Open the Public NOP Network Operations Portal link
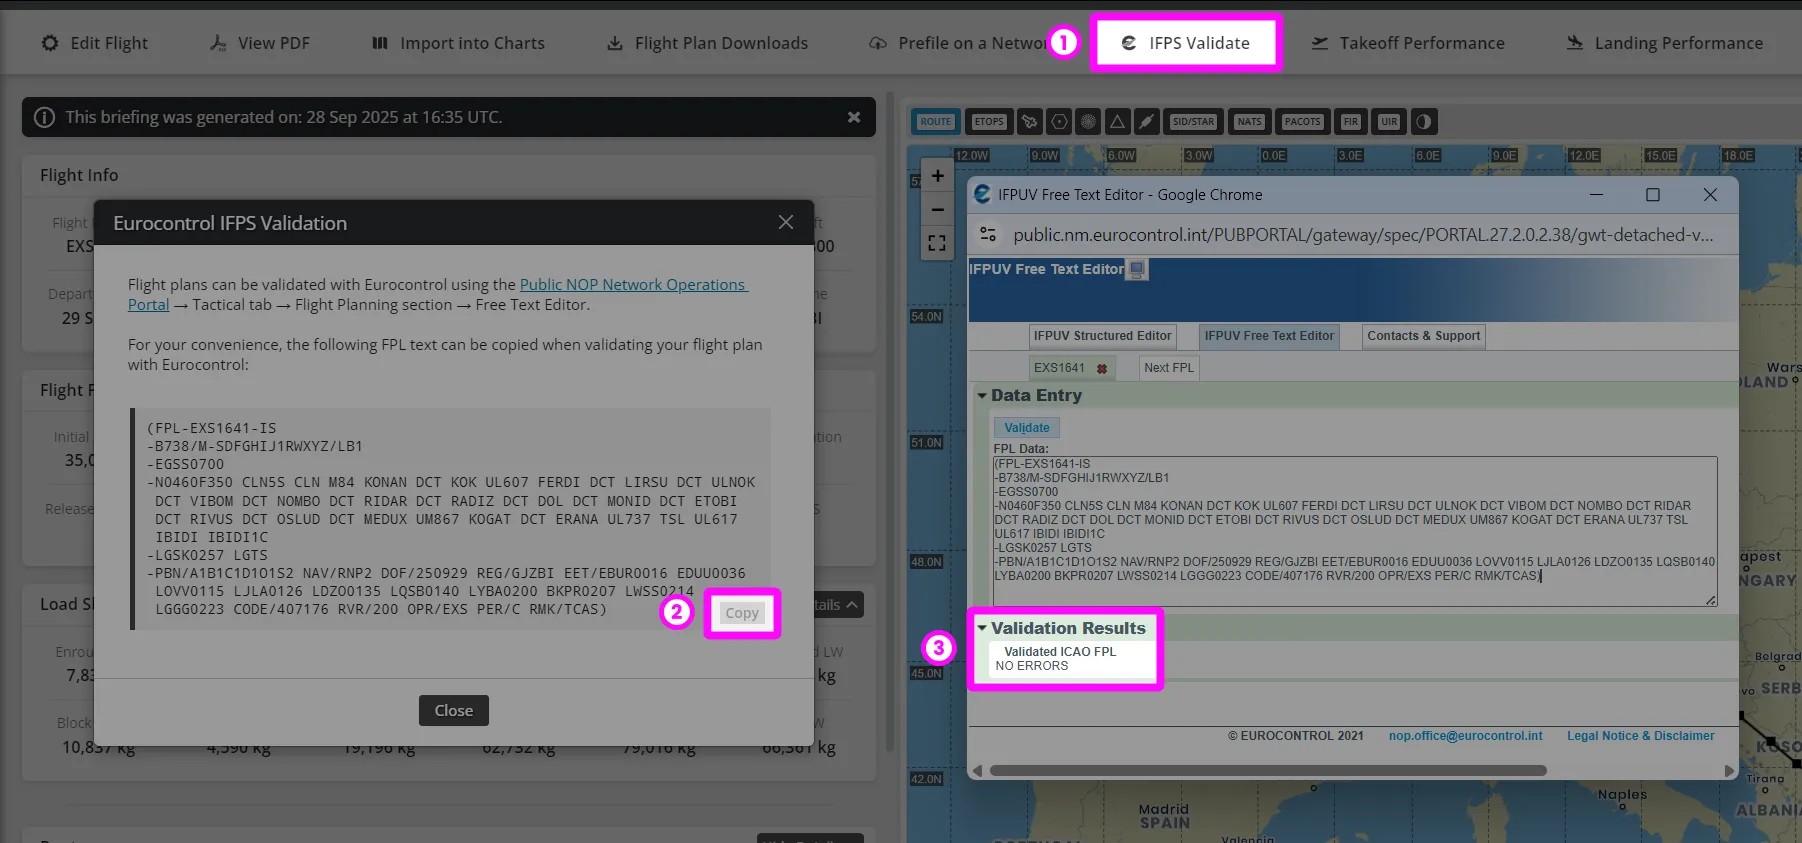This screenshot has width=1802, height=843. pos(632,285)
